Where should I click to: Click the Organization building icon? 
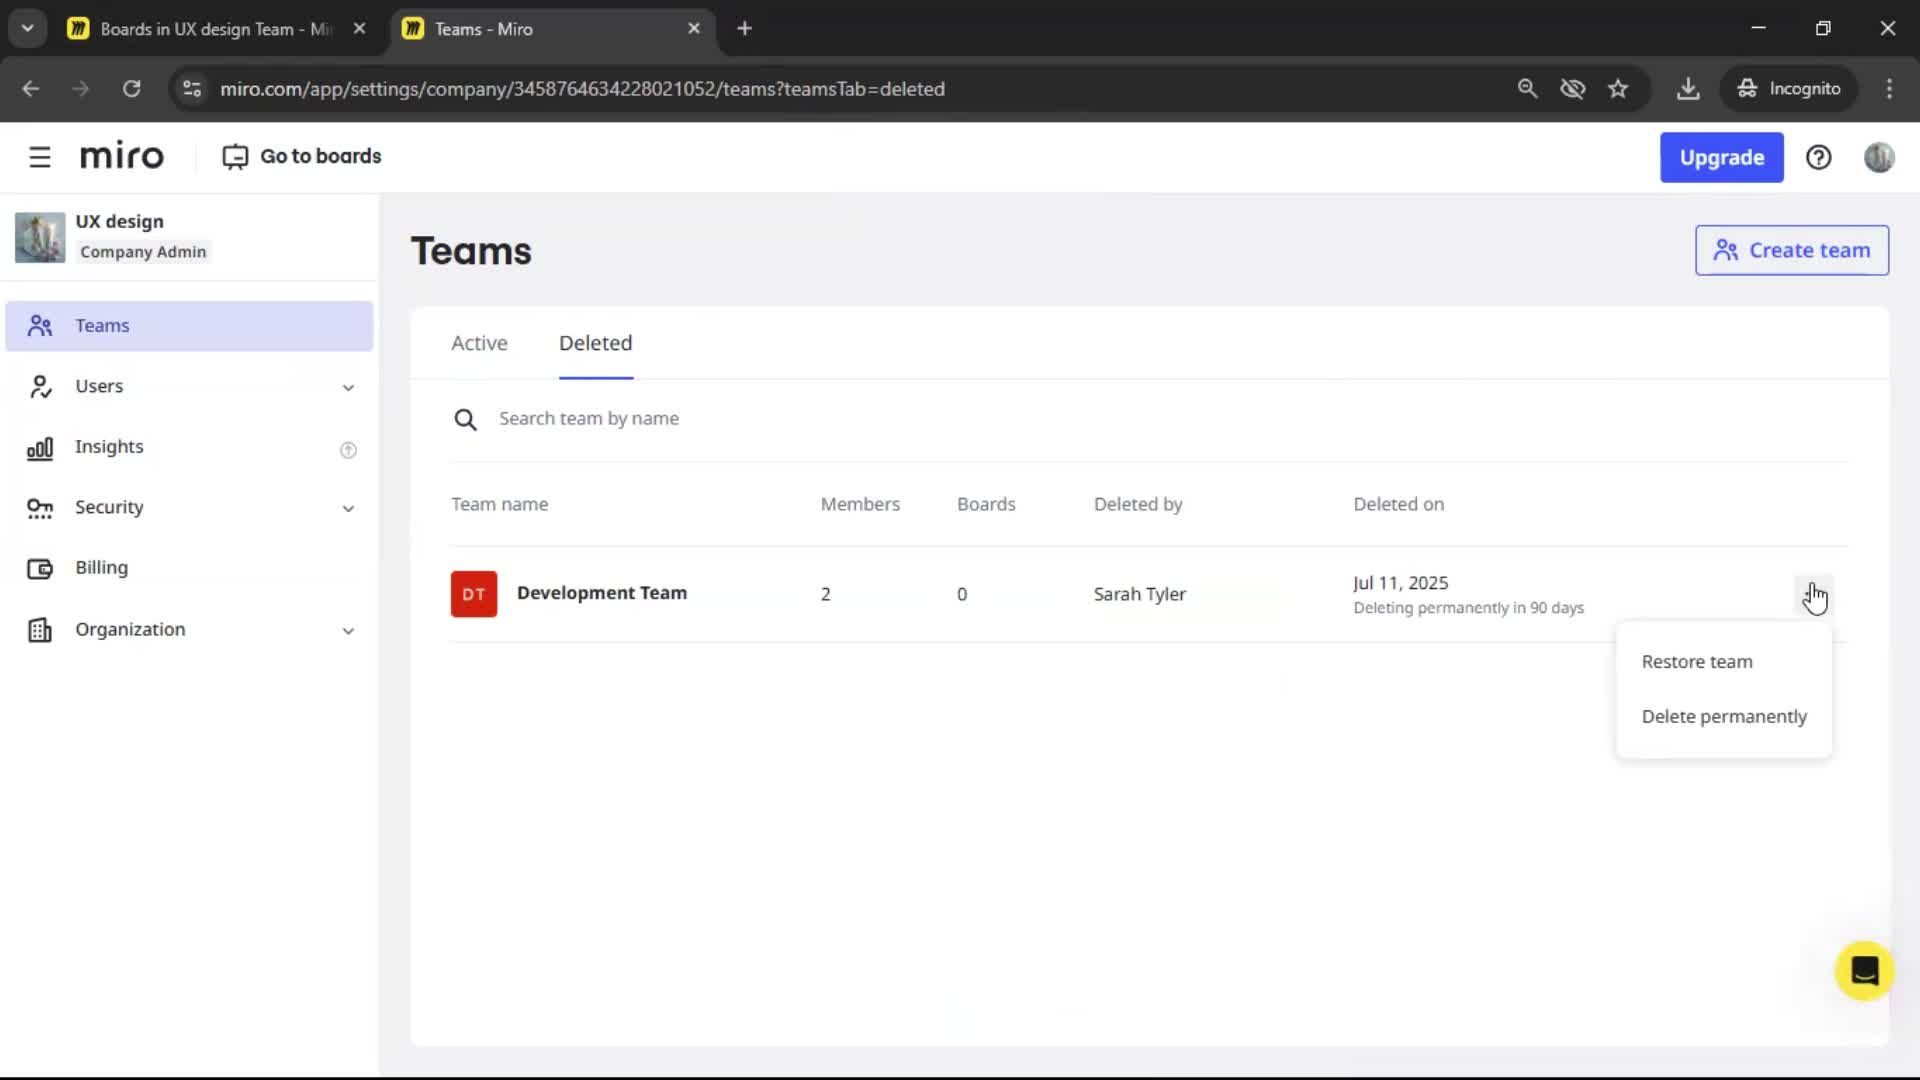40,630
